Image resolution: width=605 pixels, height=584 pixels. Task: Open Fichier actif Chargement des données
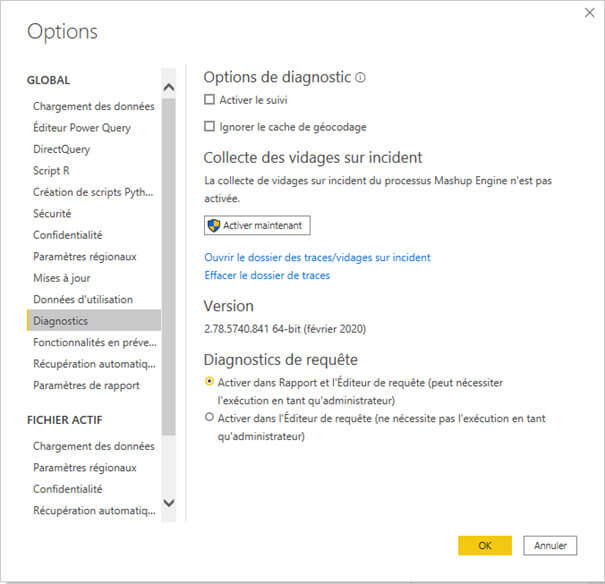coord(93,446)
